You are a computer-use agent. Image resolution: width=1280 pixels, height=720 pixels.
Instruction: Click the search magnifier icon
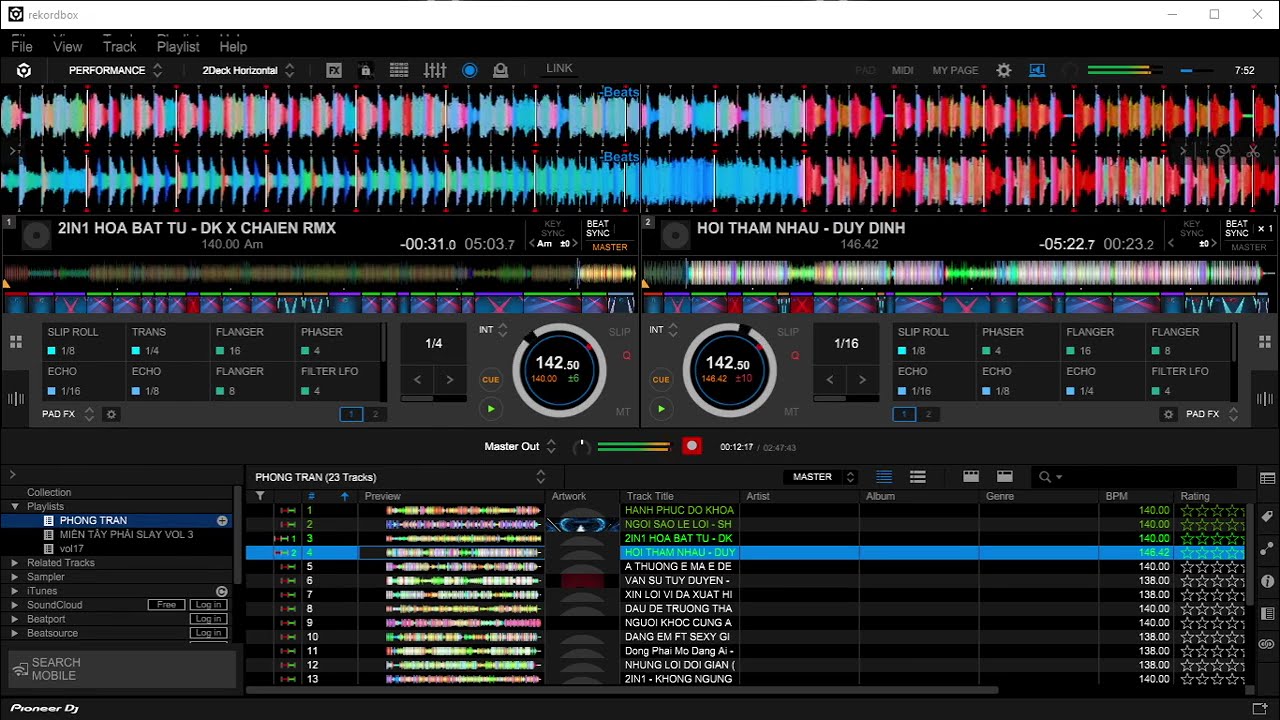pos(1045,477)
